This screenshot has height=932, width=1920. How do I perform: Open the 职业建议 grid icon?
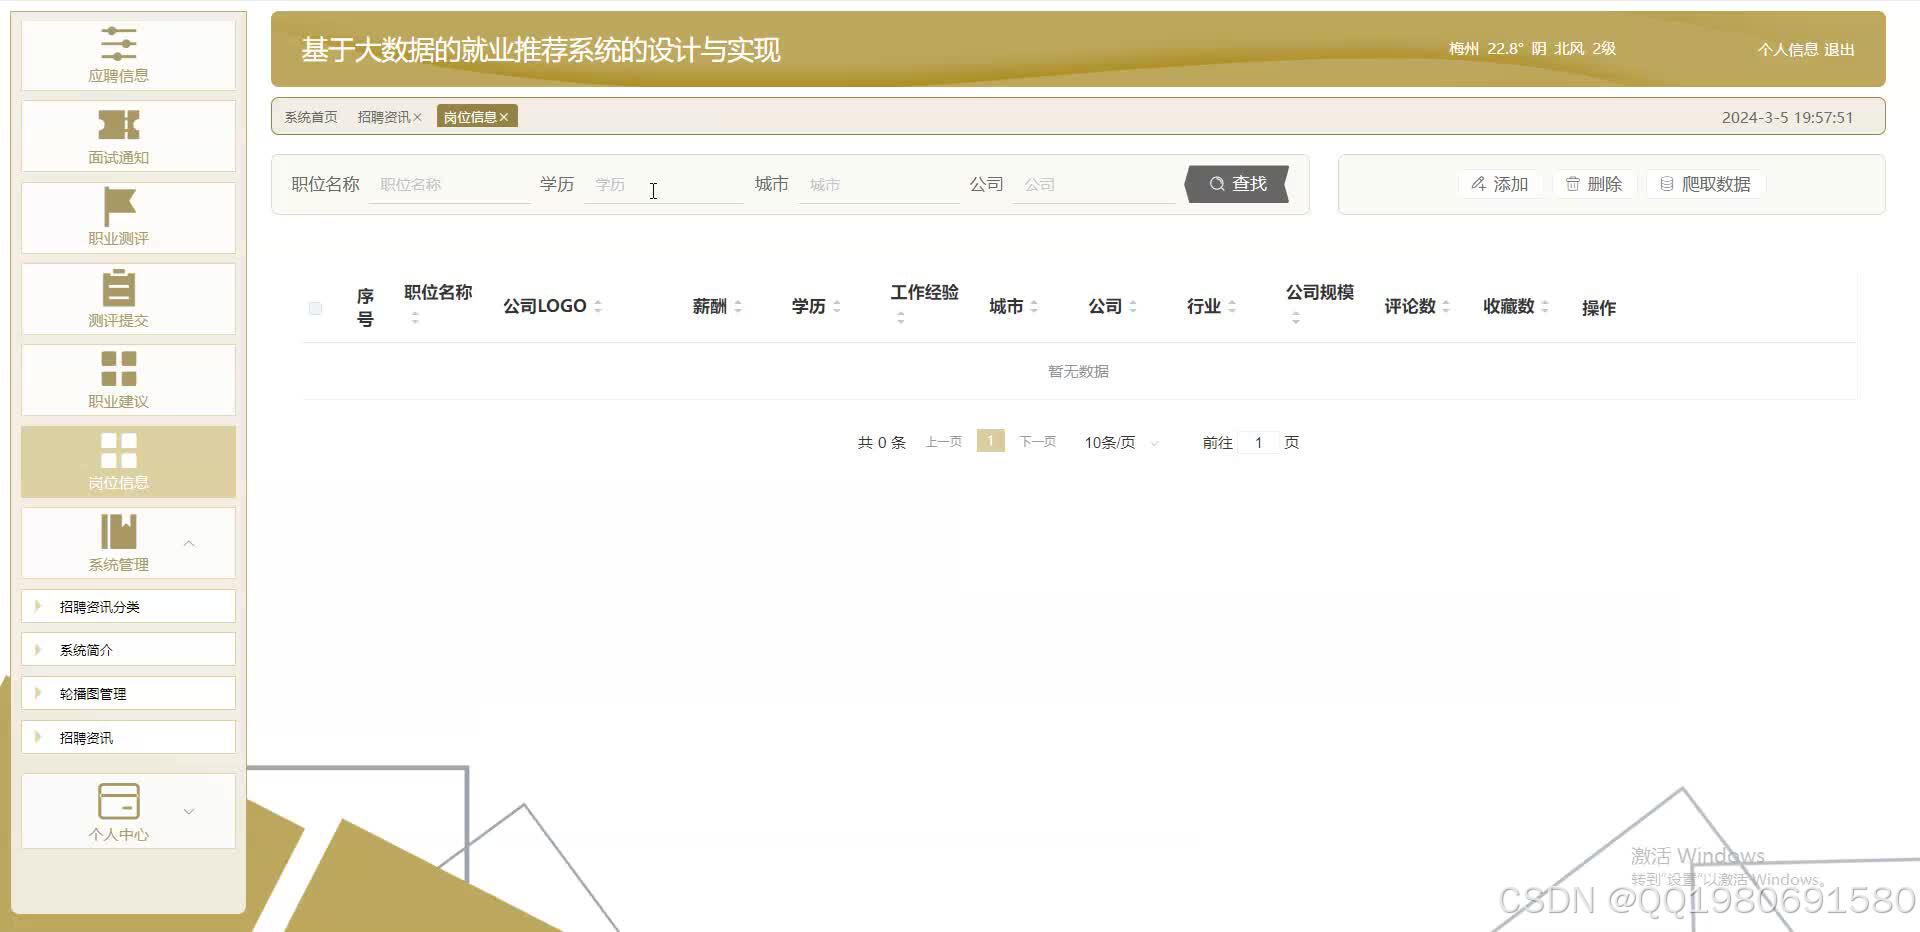pos(119,368)
